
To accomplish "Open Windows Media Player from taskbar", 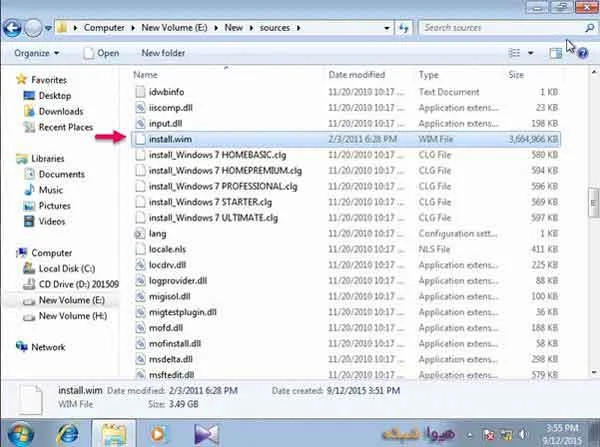I will 158,434.
